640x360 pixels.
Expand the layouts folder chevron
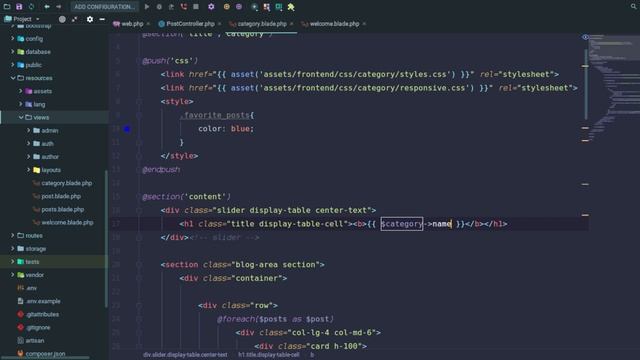point(29,169)
